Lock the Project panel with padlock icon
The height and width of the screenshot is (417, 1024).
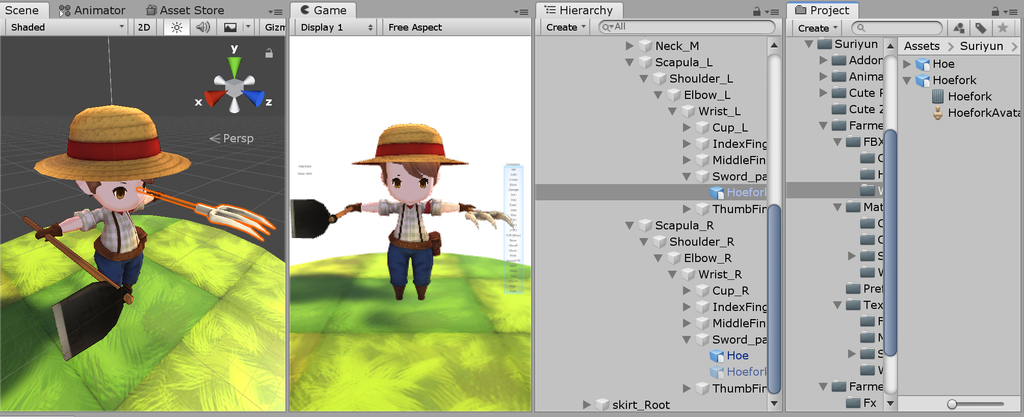click(995, 11)
